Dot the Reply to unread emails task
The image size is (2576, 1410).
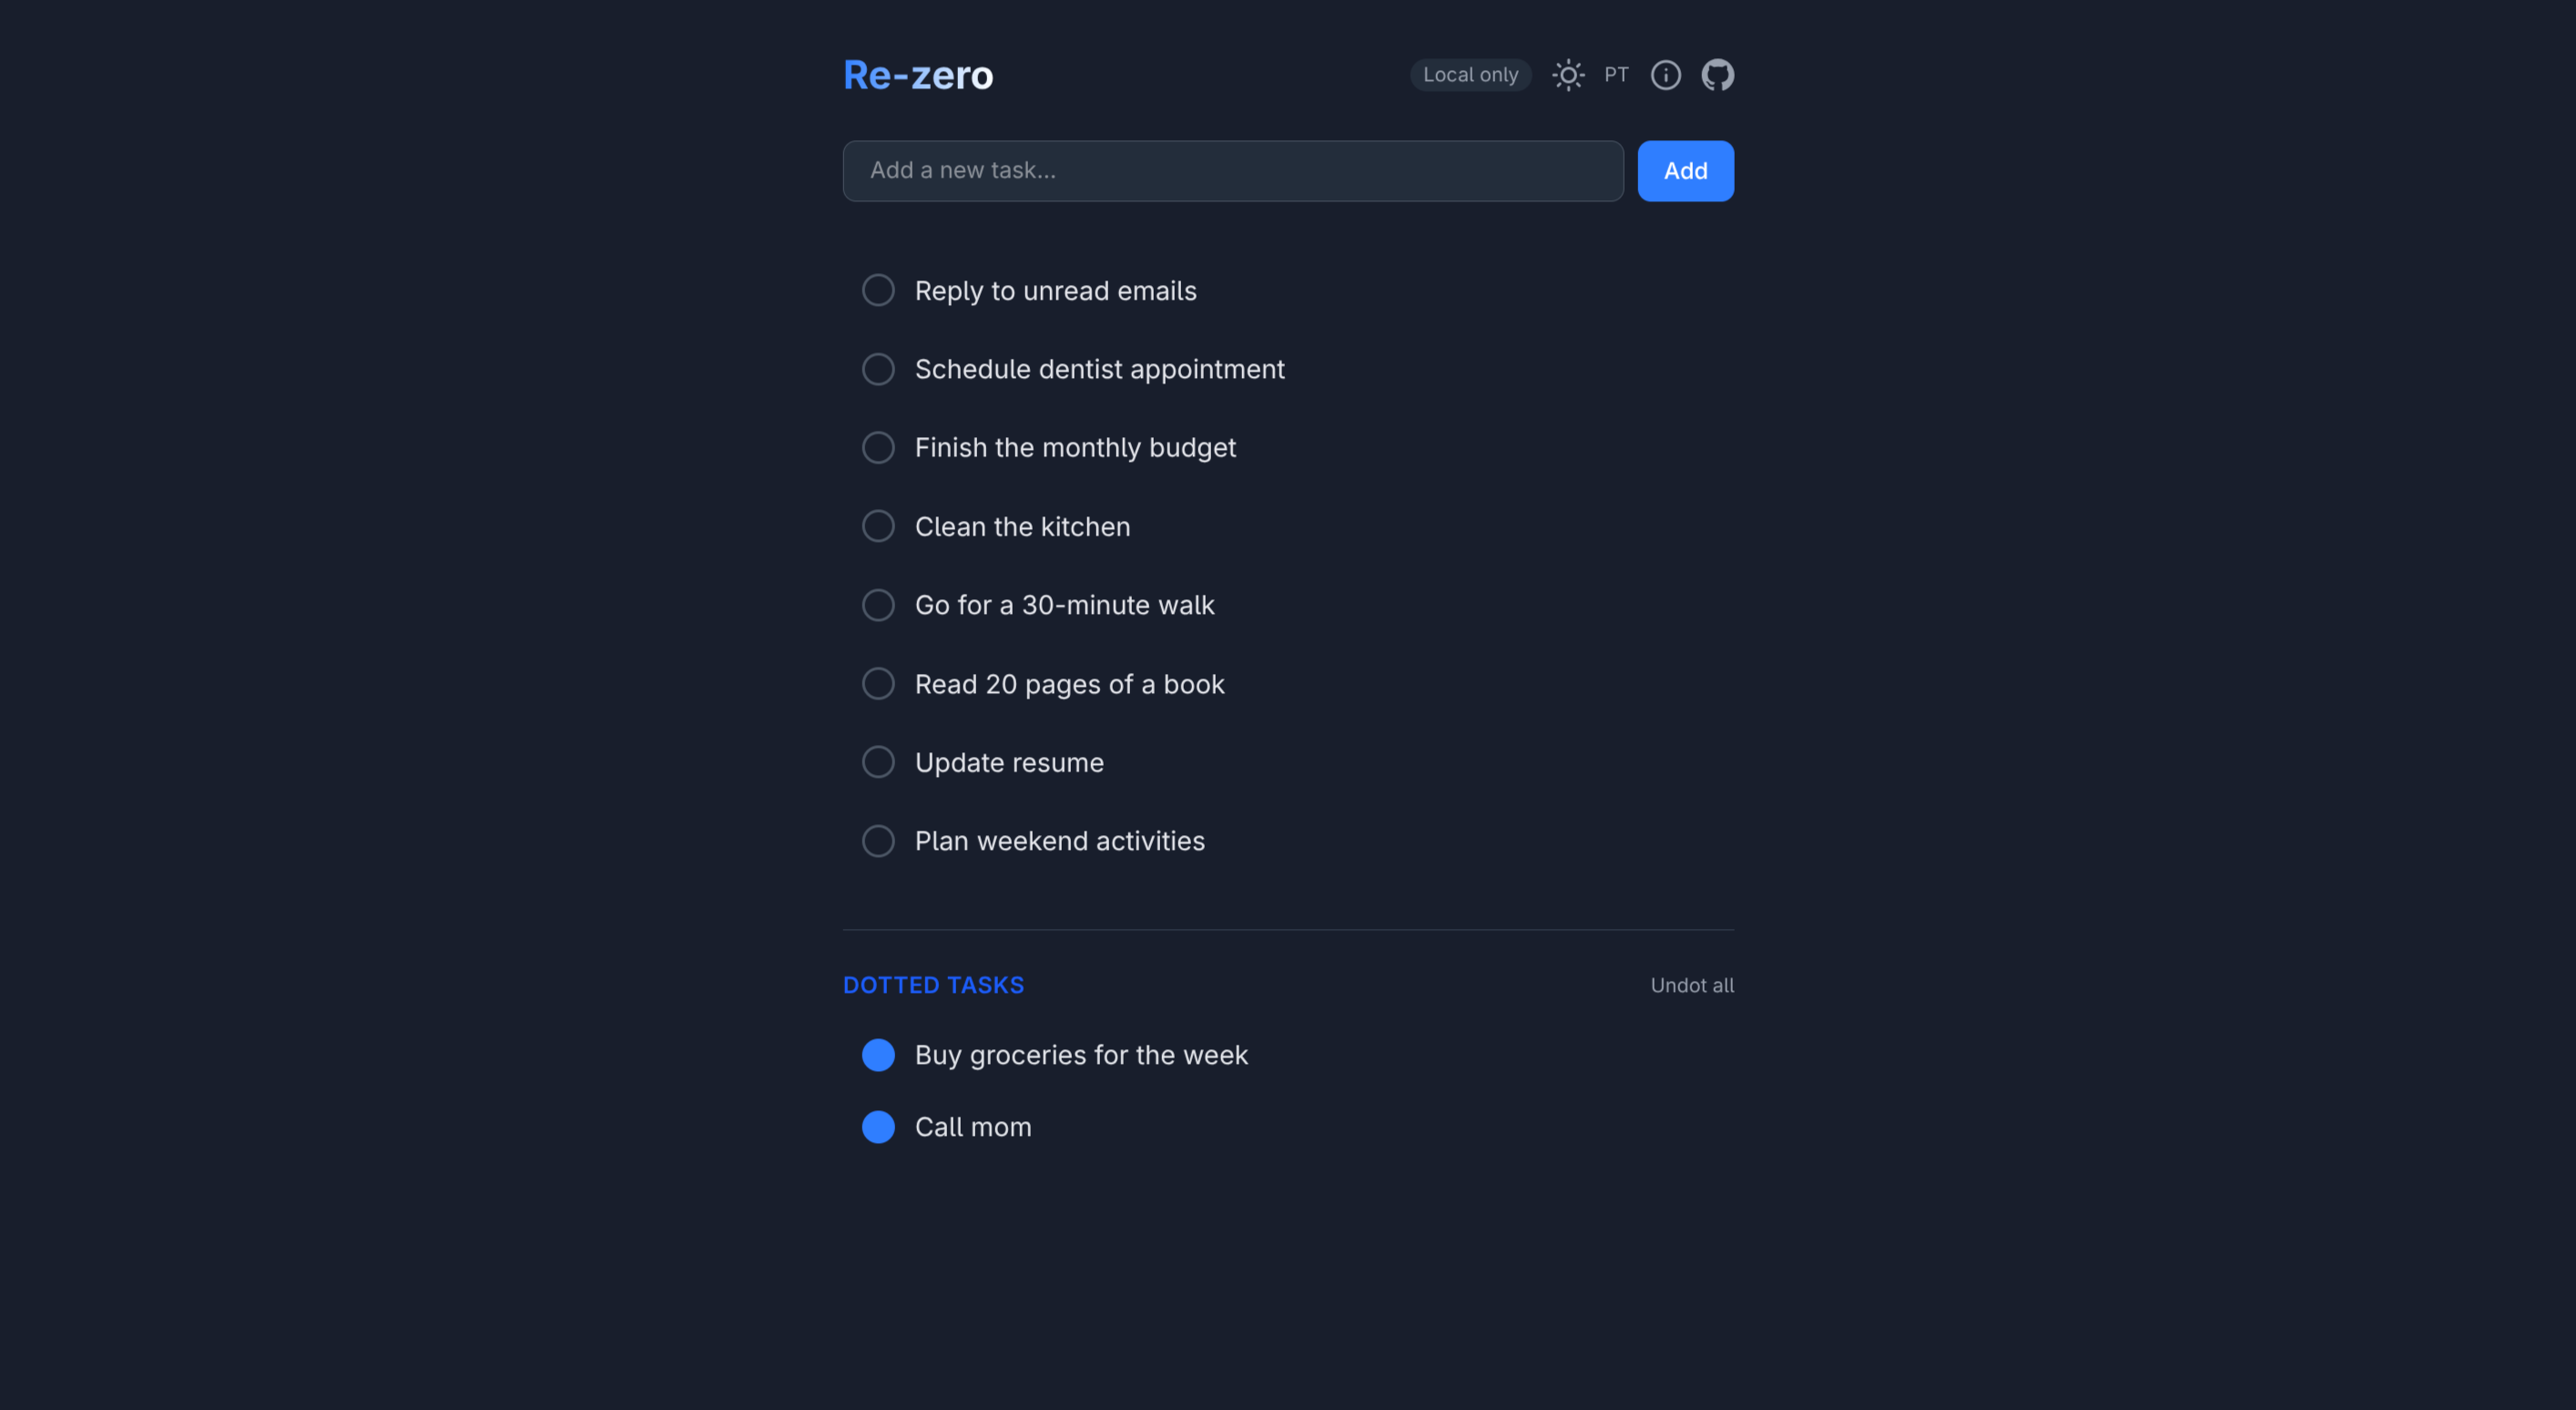click(878, 291)
